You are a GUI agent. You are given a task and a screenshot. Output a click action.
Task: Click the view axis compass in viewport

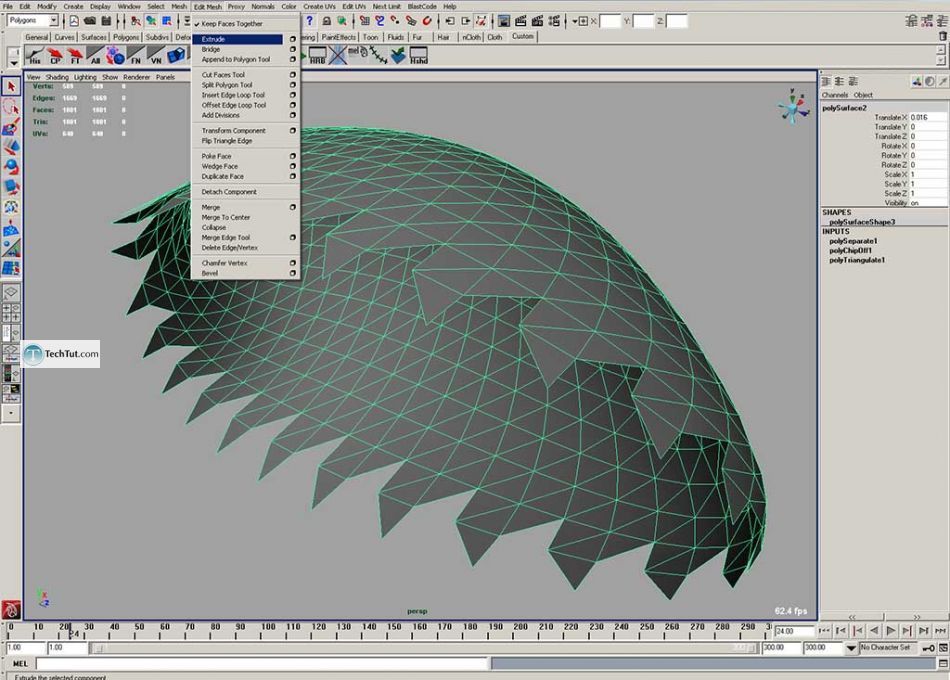coord(792,107)
